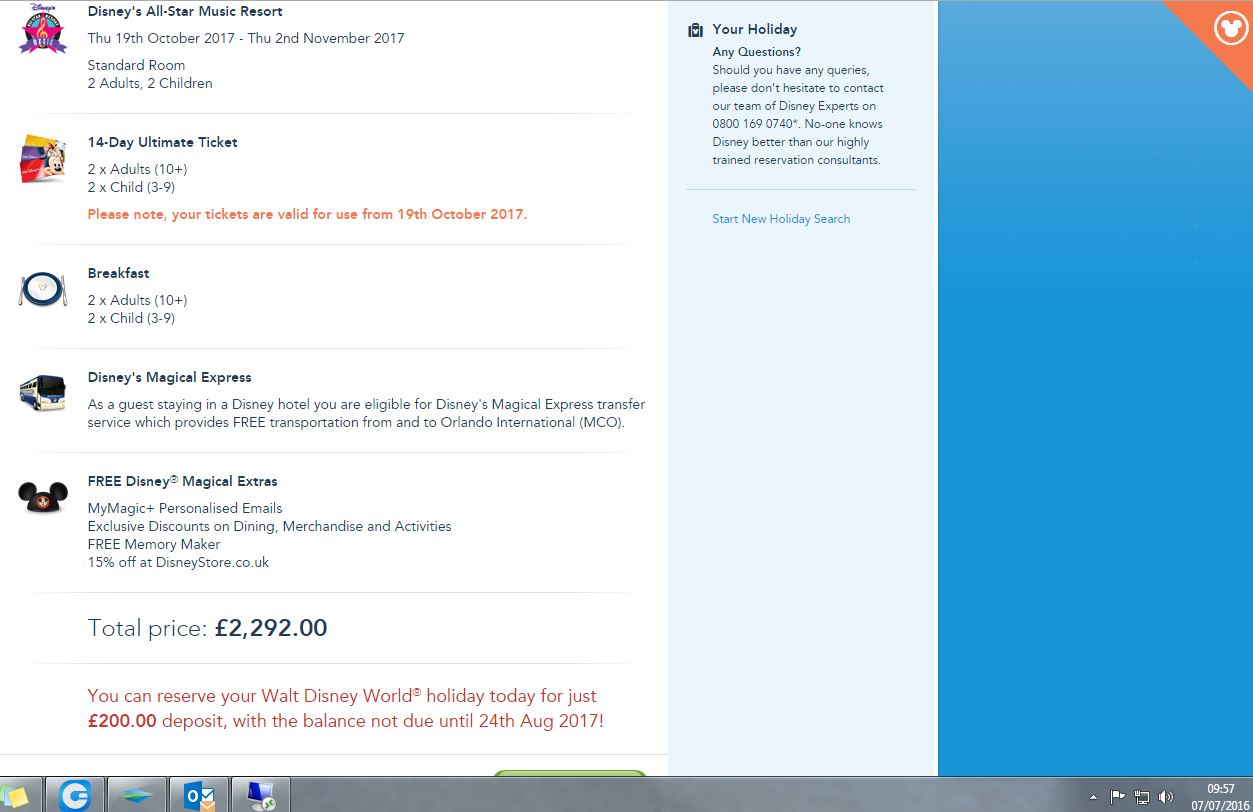Click the FREE Disney Magical Extras heading
This screenshot has width=1253, height=812.
click(182, 481)
